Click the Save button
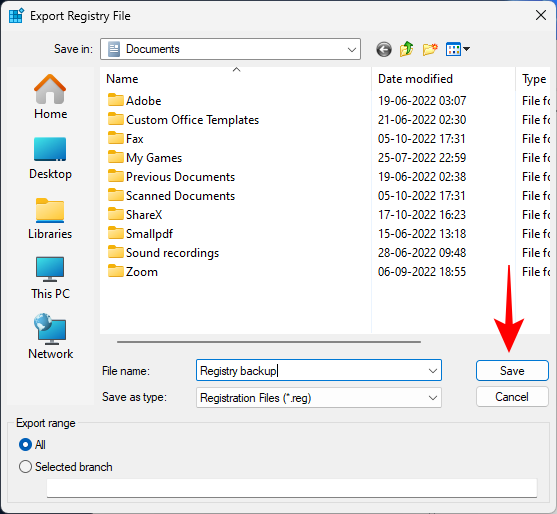This screenshot has height=514, width=557. click(512, 371)
